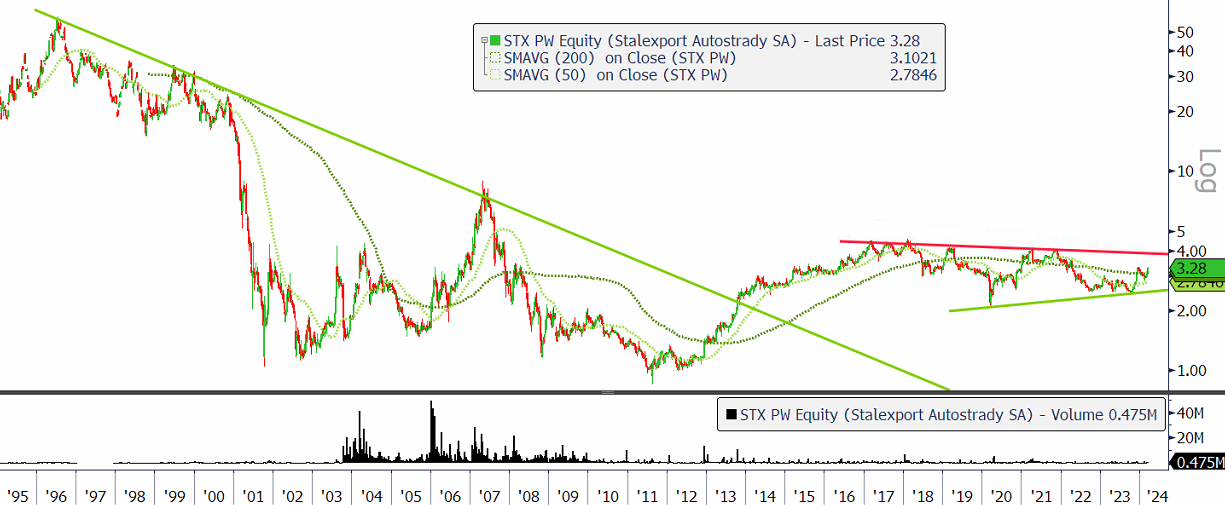
Task: Click the SMAVG (50) dotted legend swatch
Action: [494, 75]
